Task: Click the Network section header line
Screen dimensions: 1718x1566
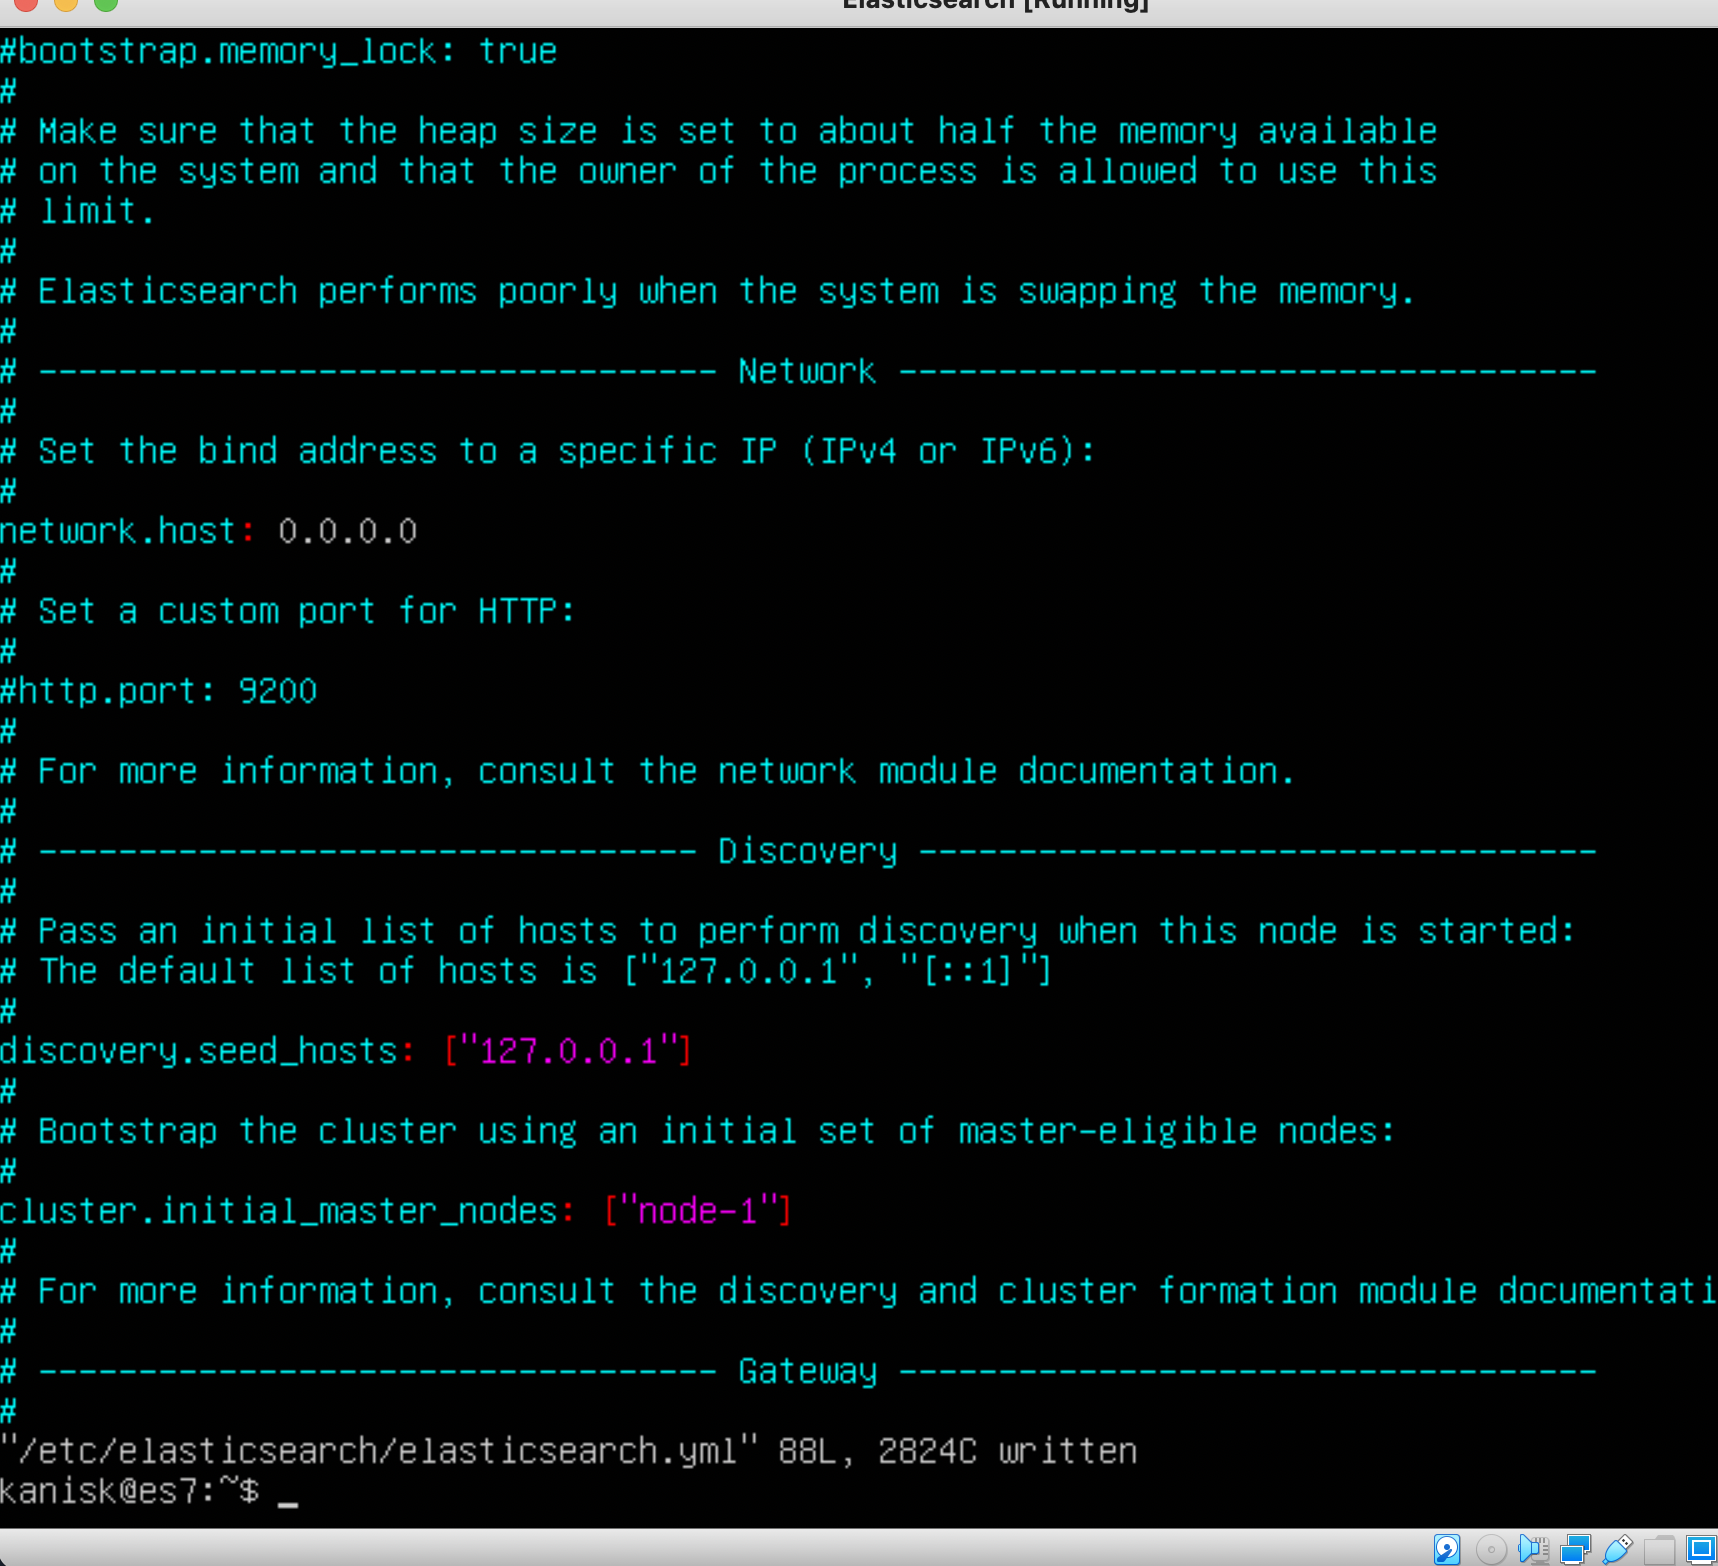Action: tap(806, 370)
